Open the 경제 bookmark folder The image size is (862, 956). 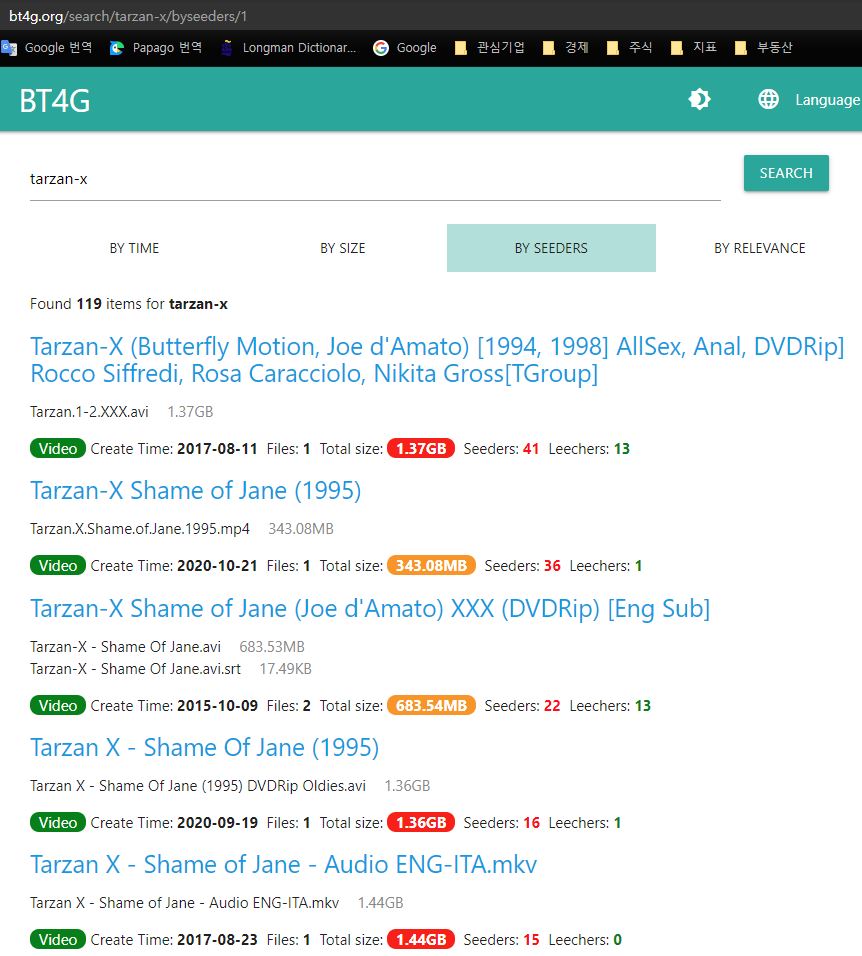(566, 48)
